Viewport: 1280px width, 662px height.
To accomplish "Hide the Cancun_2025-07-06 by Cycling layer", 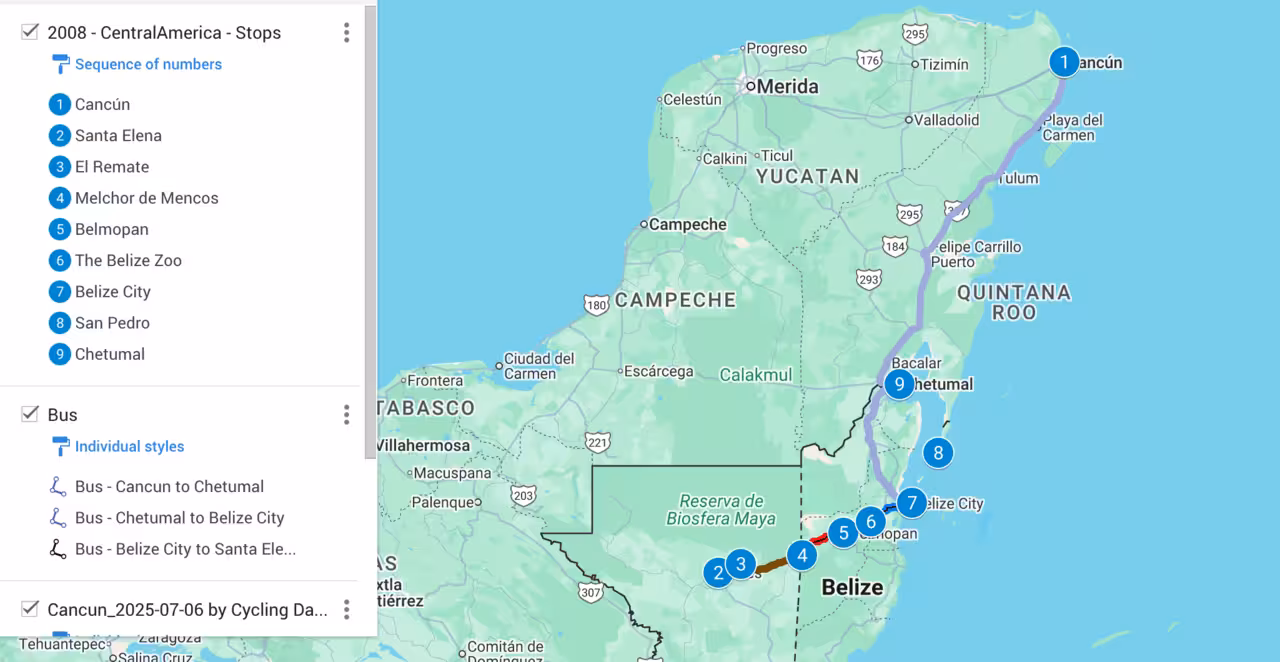I will 30,609.
